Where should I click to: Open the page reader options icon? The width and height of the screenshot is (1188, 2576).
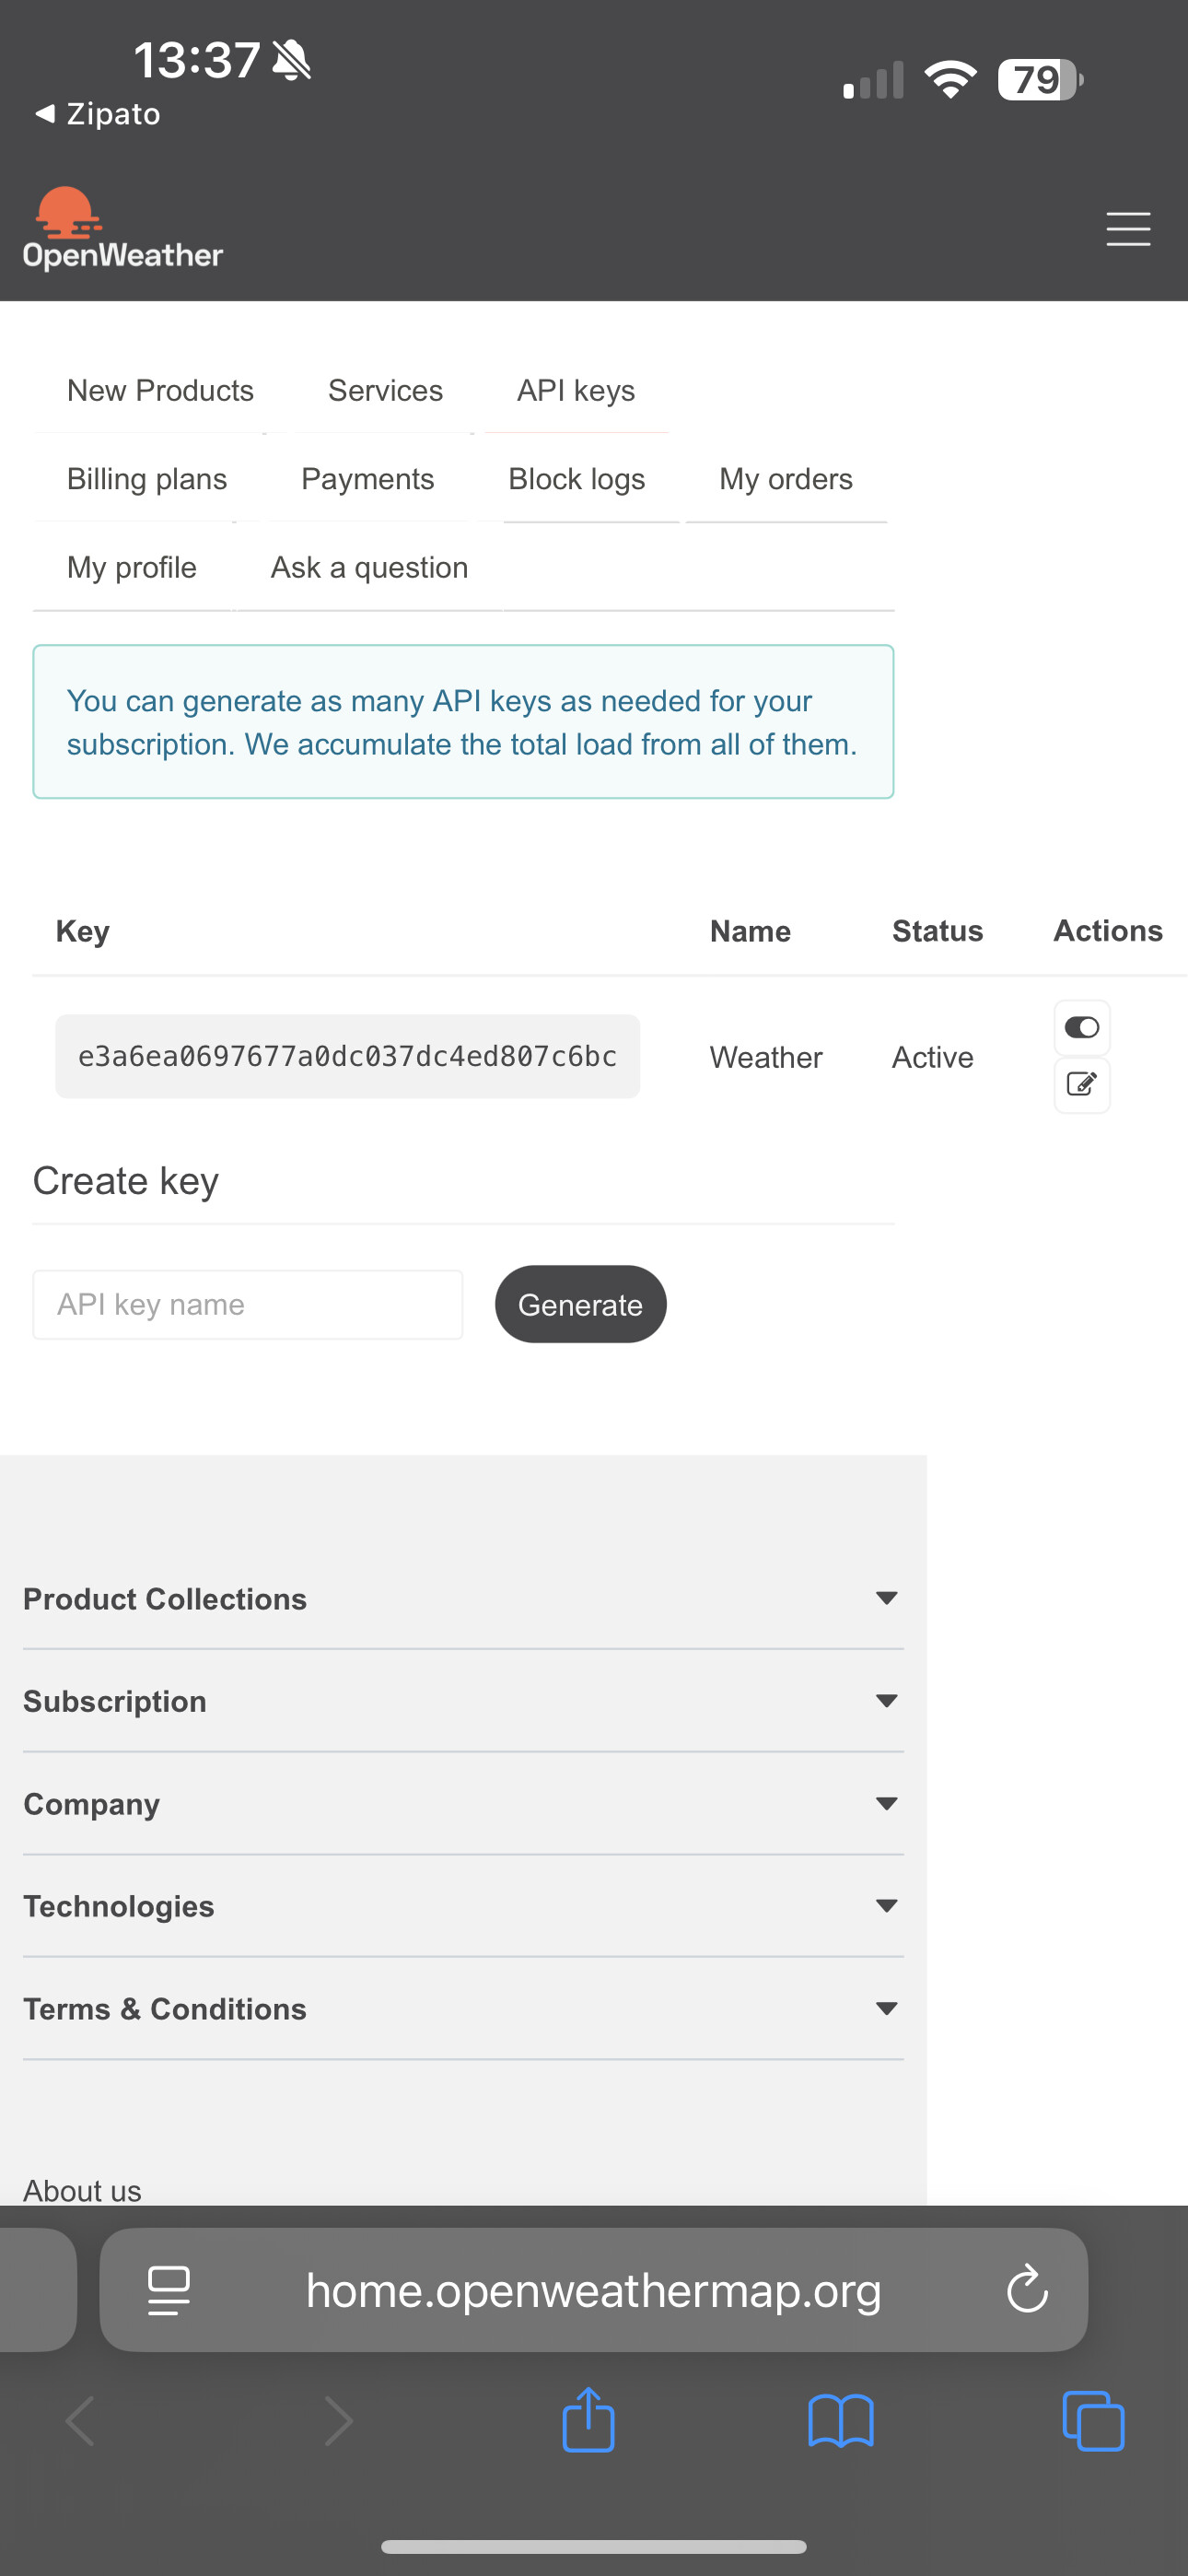pyautogui.click(x=168, y=2290)
